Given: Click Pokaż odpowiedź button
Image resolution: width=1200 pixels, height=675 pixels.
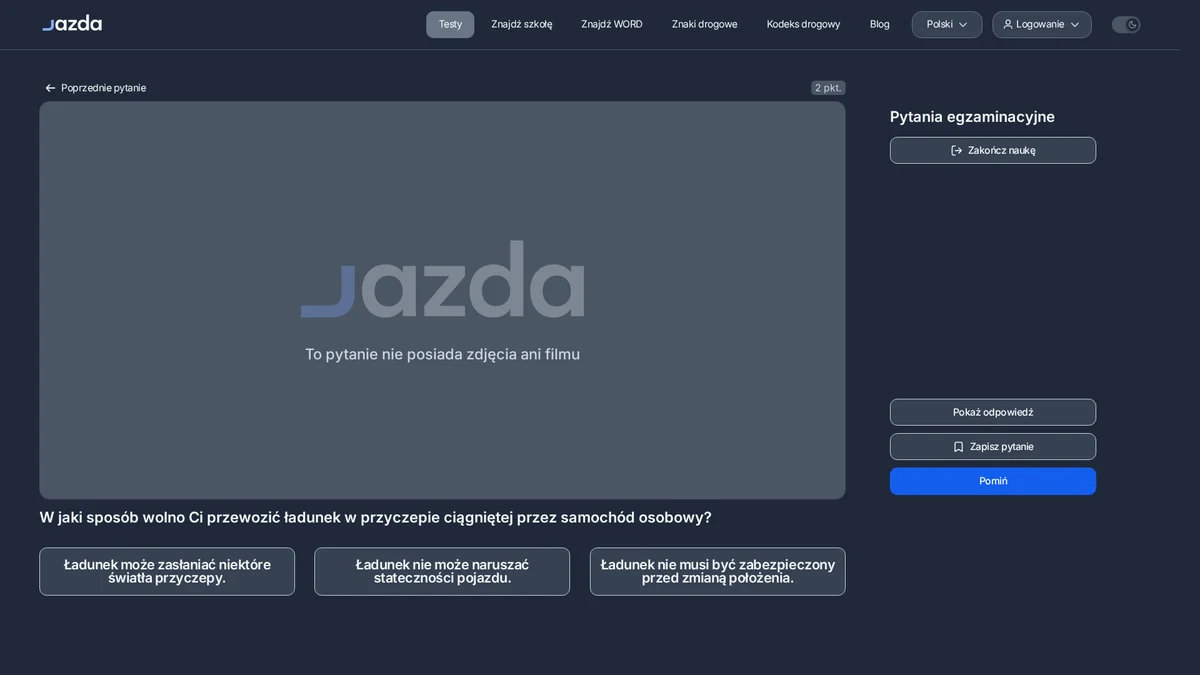Looking at the screenshot, I should coord(993,412).
